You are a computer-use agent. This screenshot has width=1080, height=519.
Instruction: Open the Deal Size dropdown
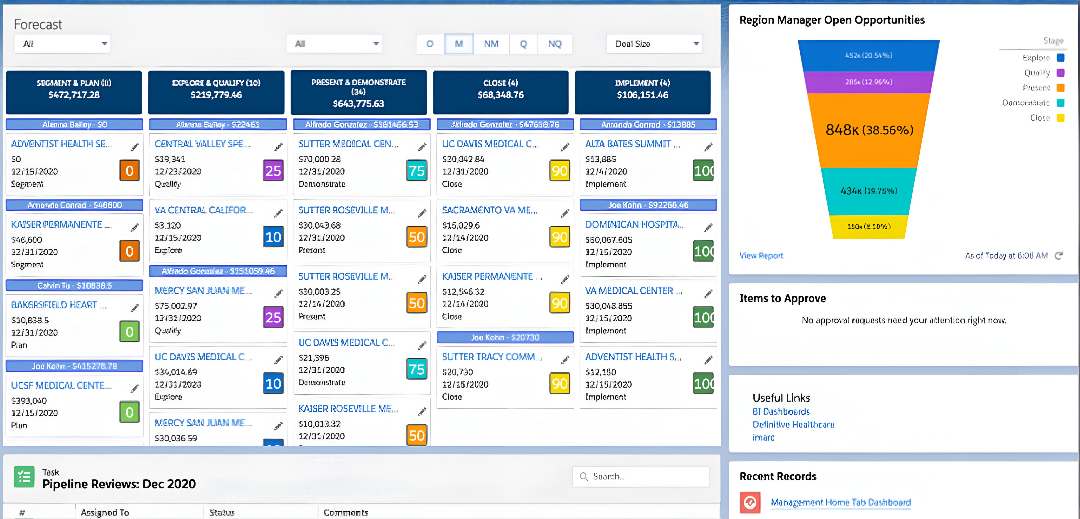click(654, 43)
